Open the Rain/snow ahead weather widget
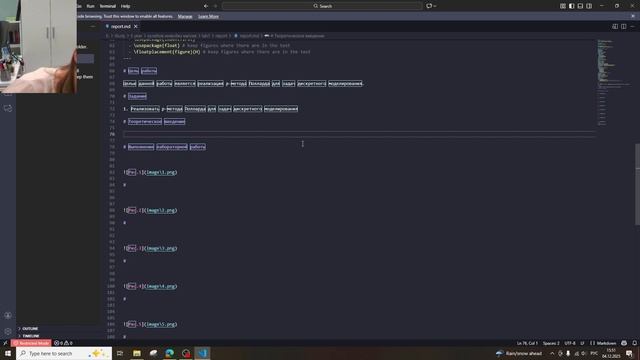Screen dimensions: 640x360 click(519, 353)
